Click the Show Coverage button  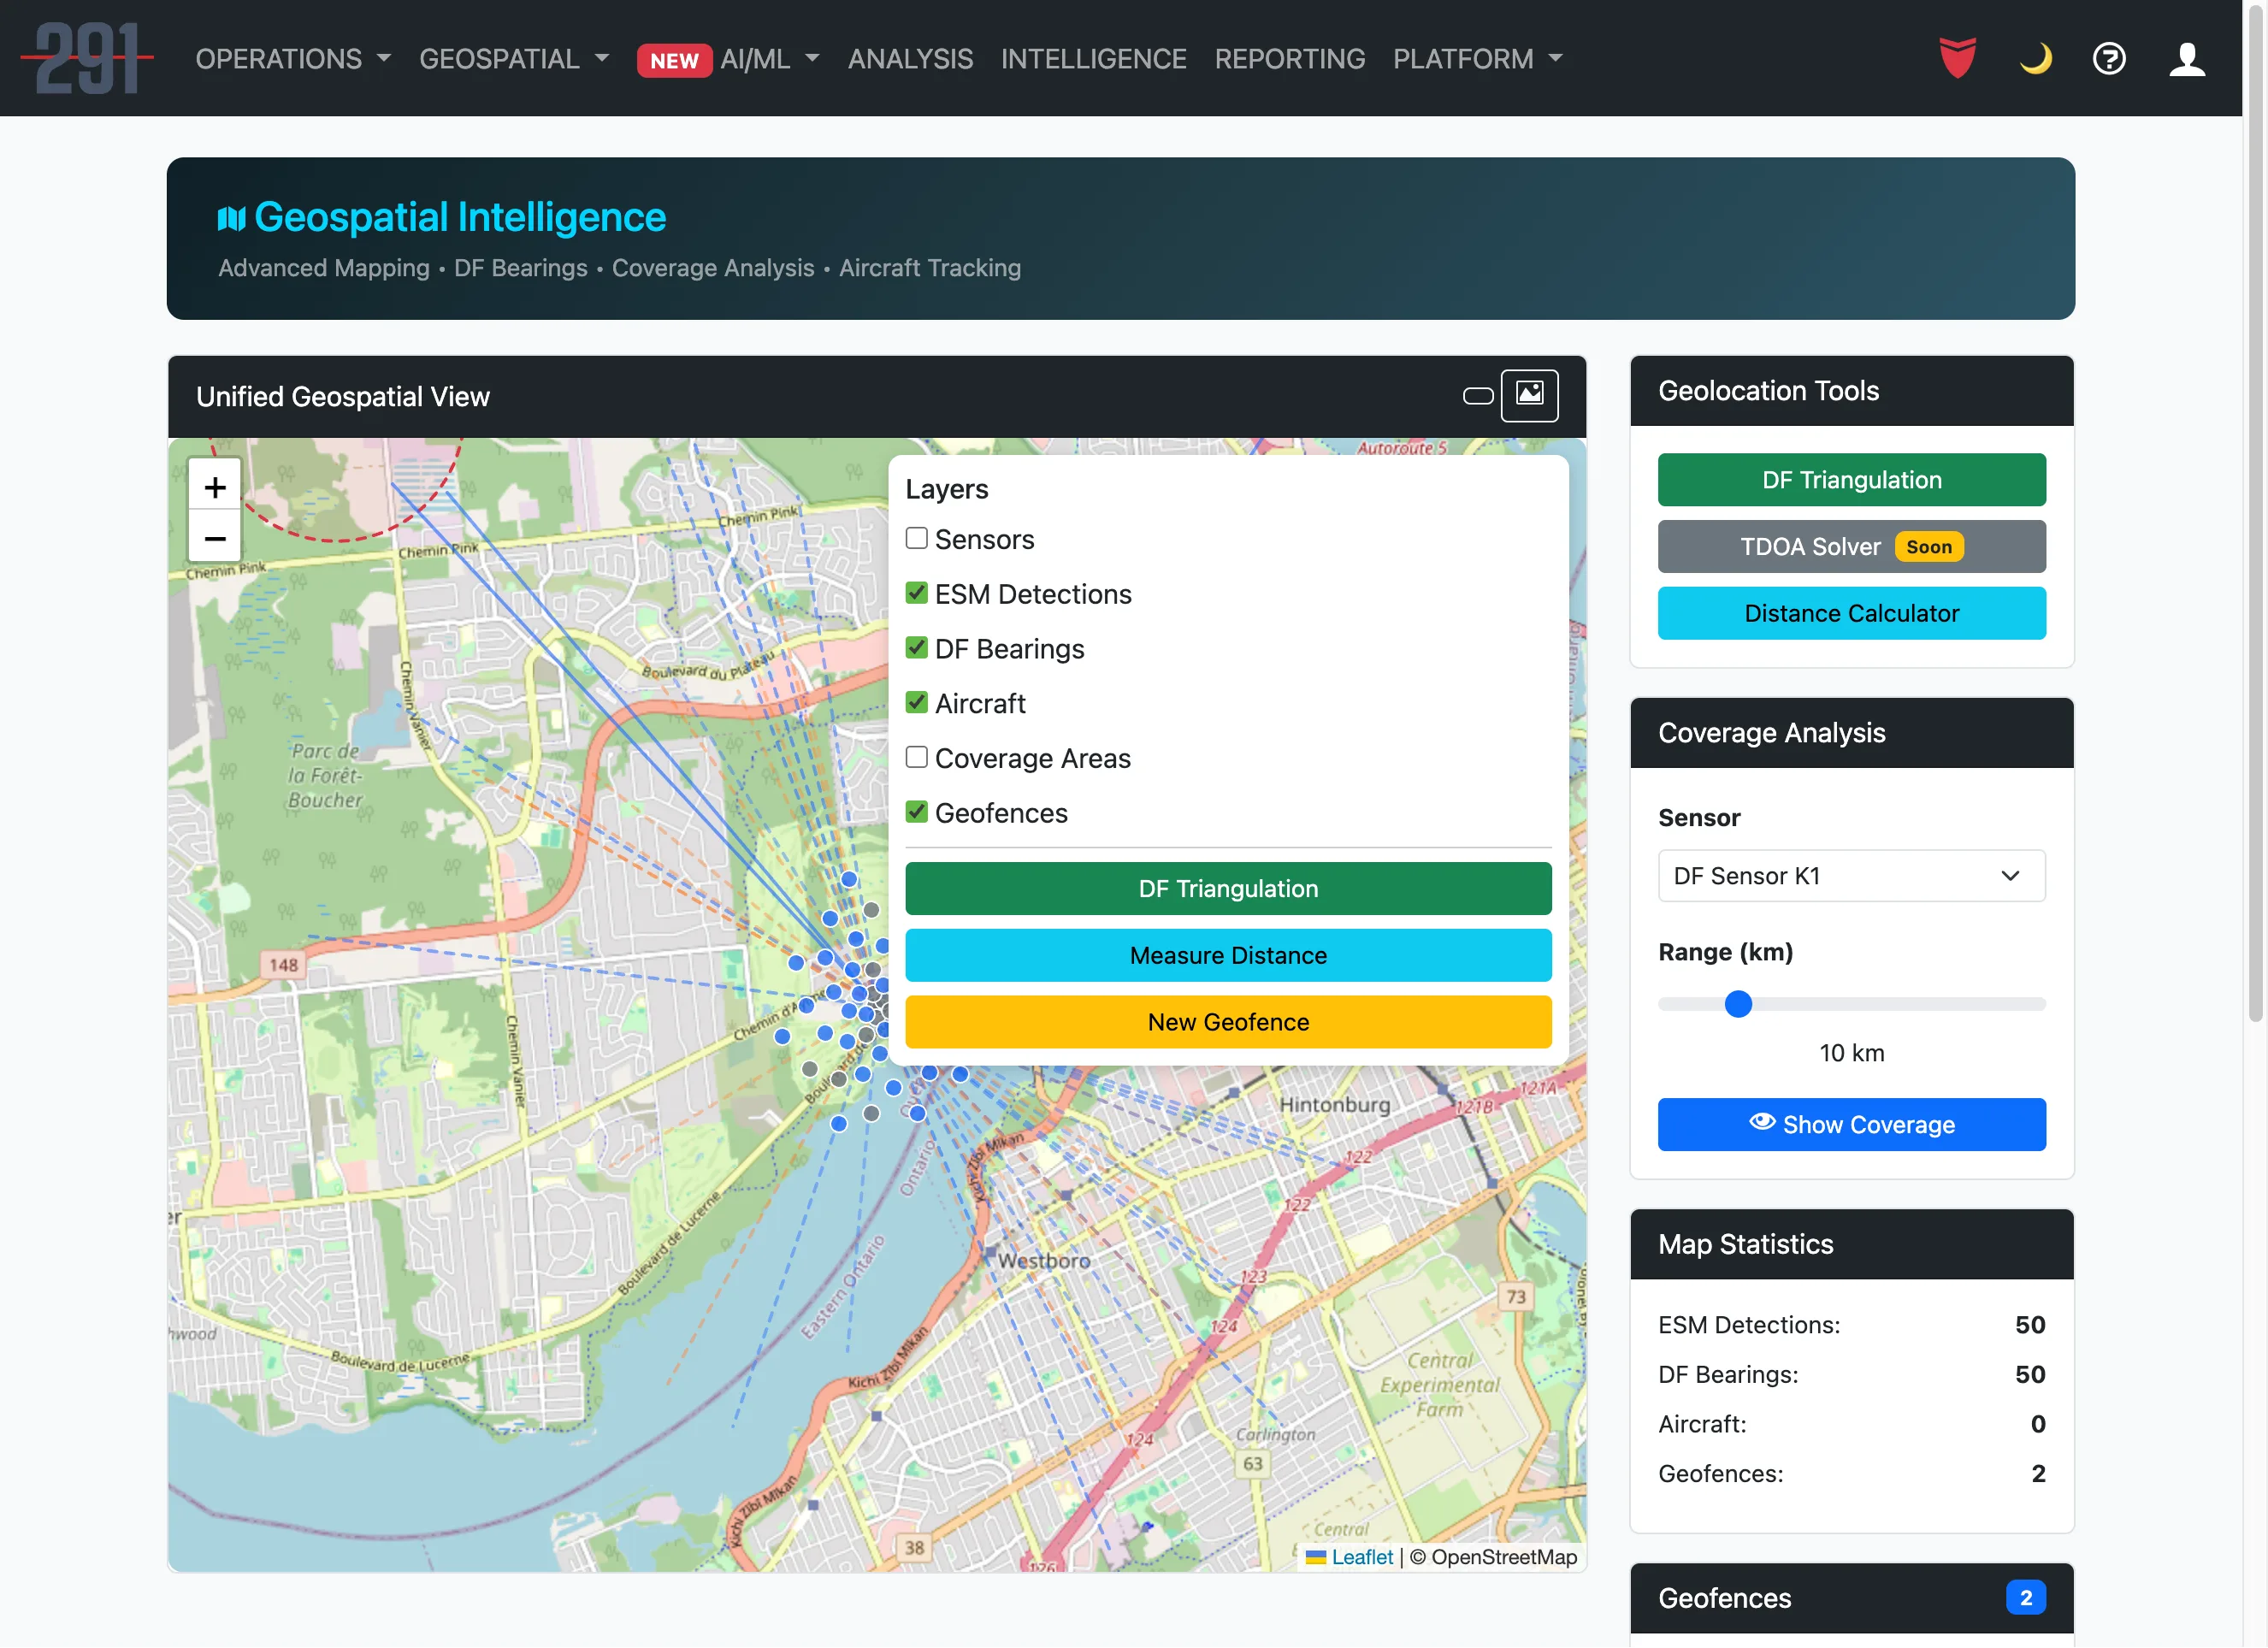[1851, 1124]
